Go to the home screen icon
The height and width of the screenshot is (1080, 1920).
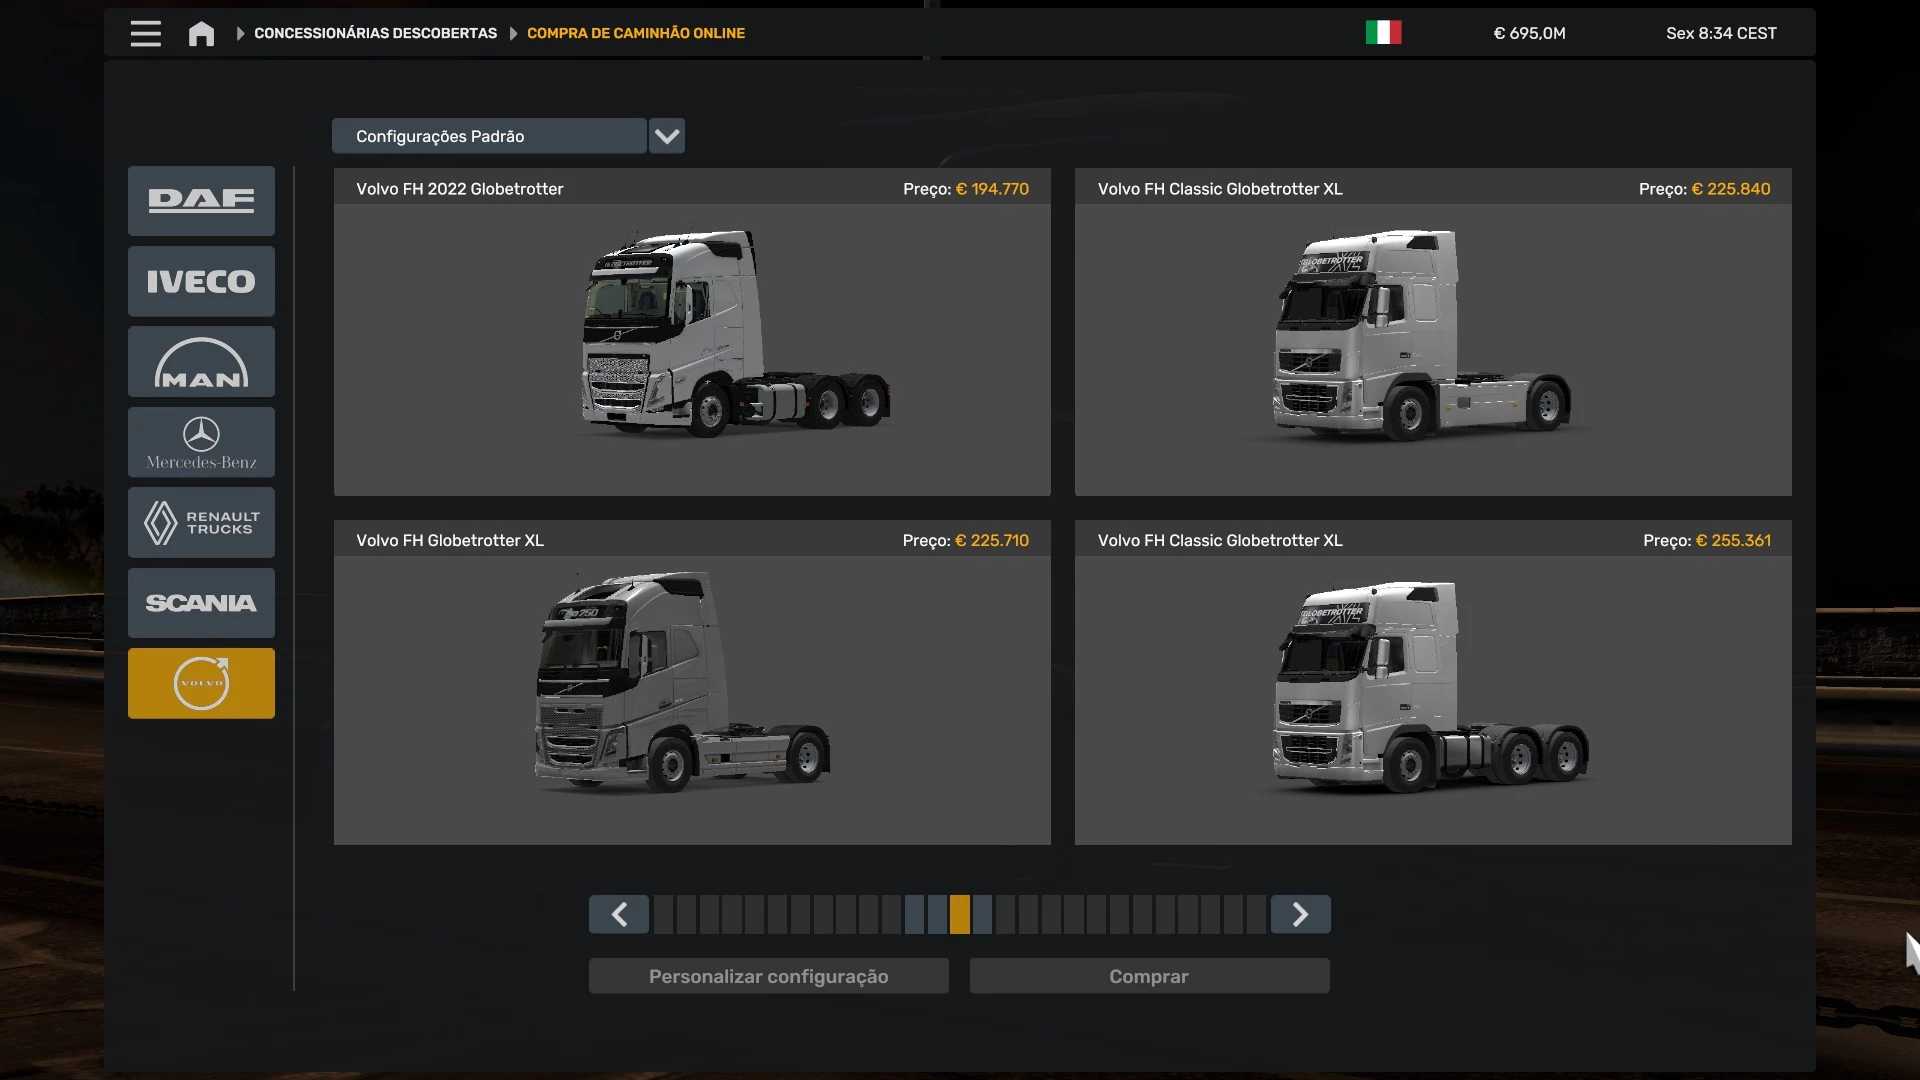[201, 34]
